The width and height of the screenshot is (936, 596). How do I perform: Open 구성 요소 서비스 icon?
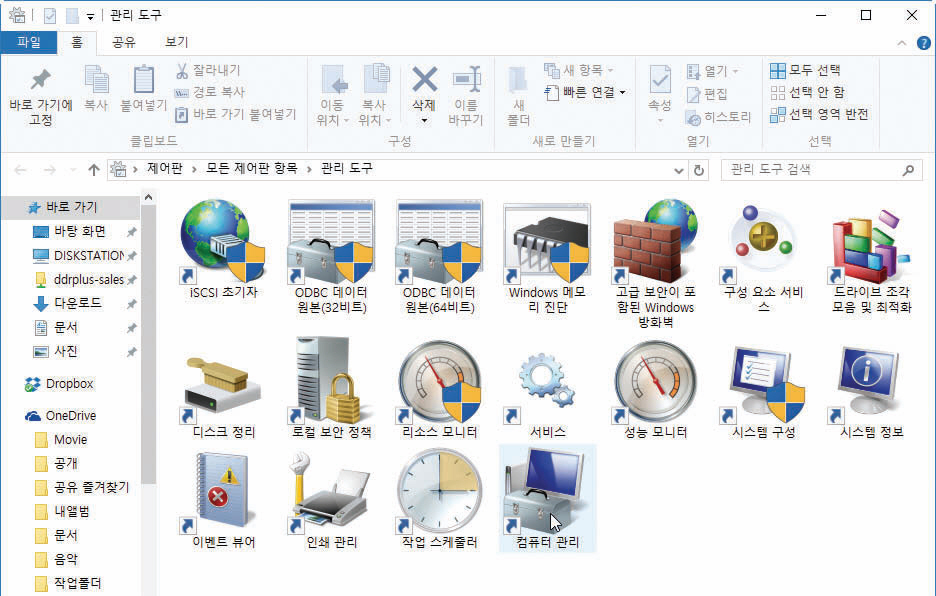coord(763,257)
